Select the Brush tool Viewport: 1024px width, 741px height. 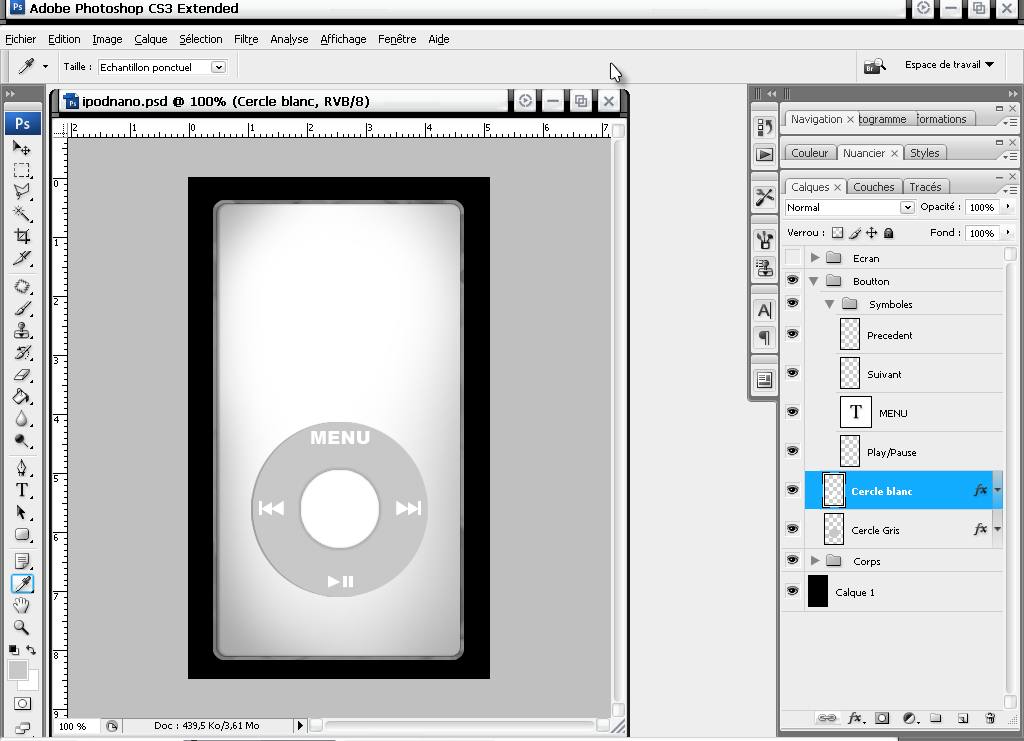tap(22, 308)
